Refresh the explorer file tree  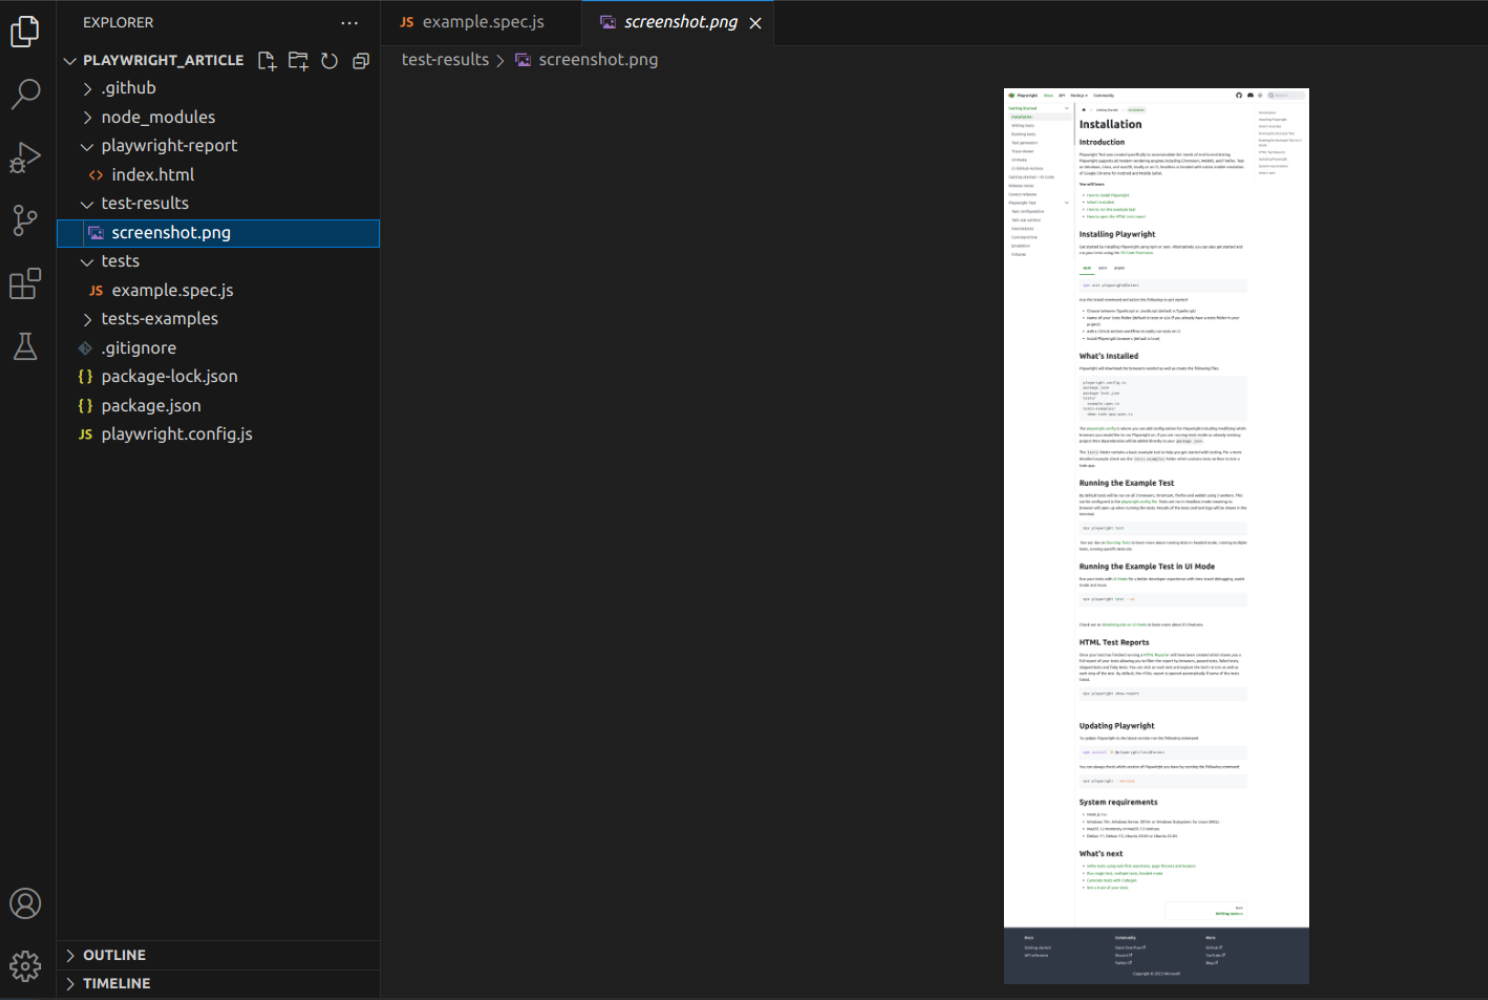point(329,61)
